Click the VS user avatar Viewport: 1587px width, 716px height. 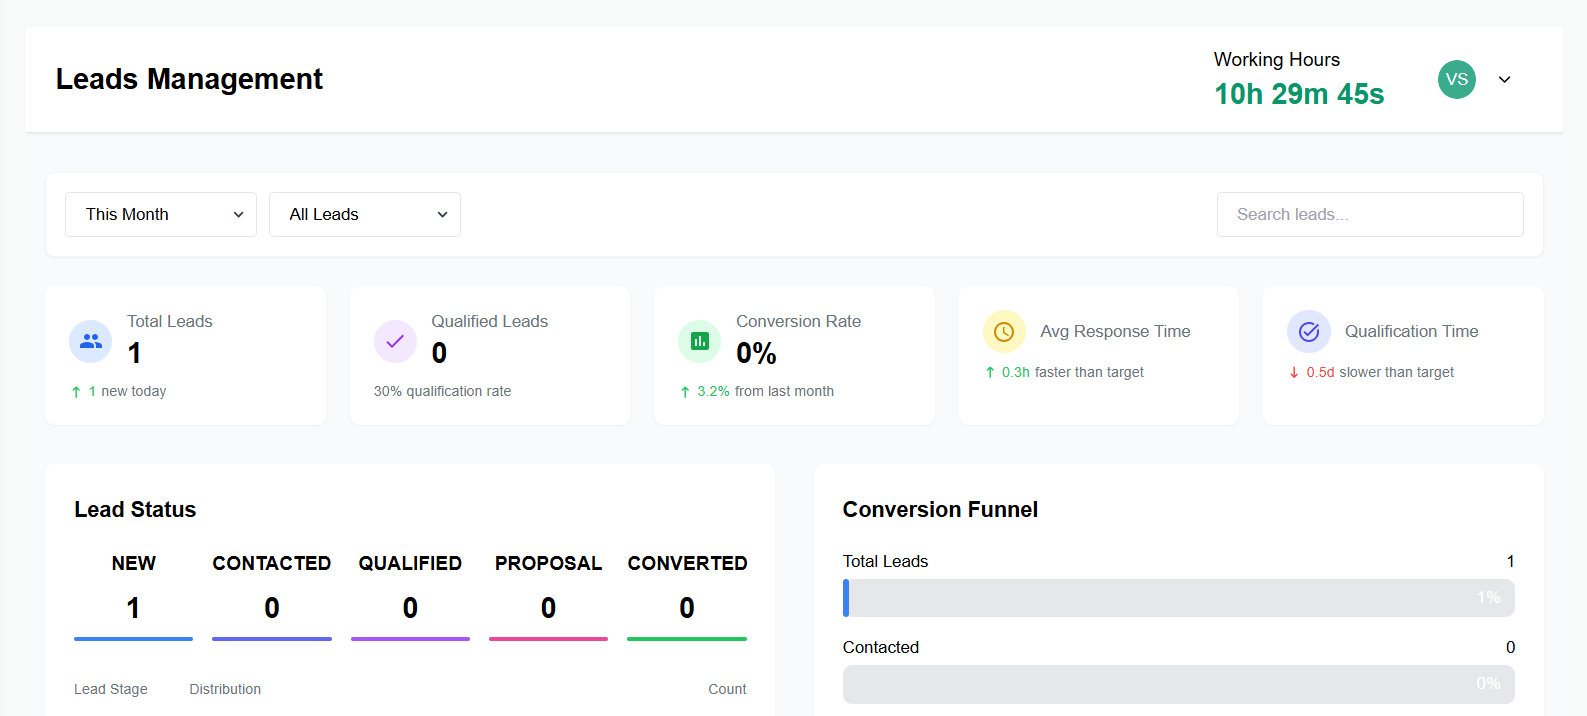tap(1456, 80)
